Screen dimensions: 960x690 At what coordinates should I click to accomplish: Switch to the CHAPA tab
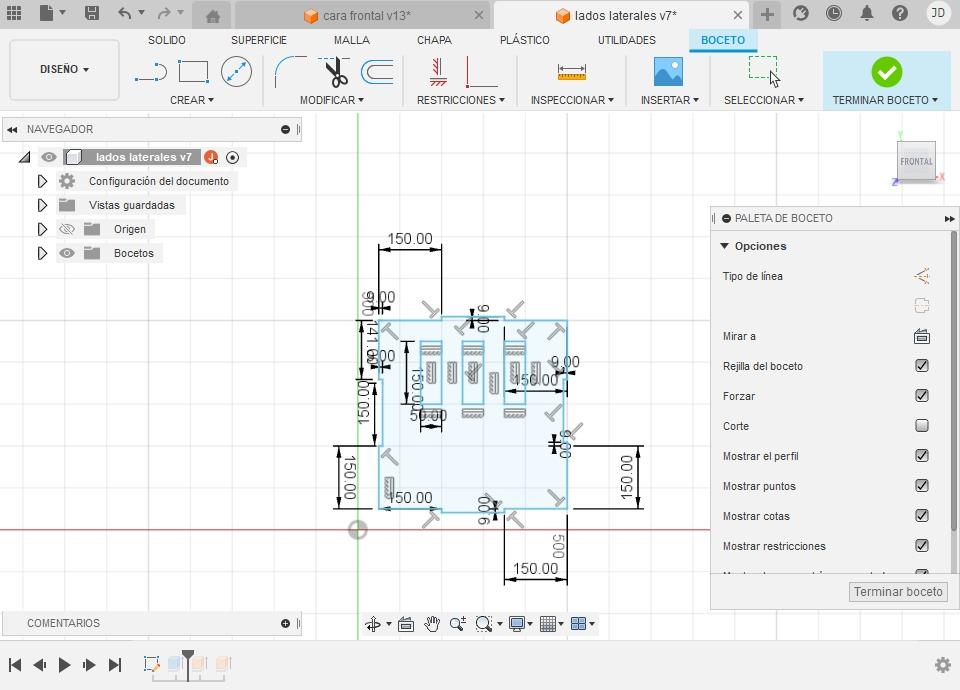pyautogui.click(x=434, y=40)
